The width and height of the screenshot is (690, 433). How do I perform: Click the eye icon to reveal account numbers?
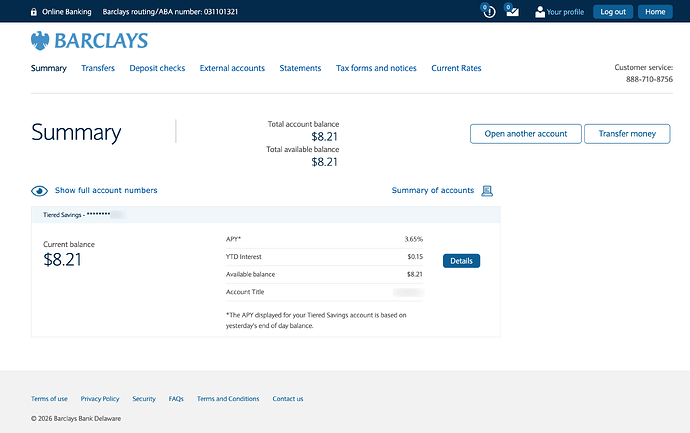39,191
